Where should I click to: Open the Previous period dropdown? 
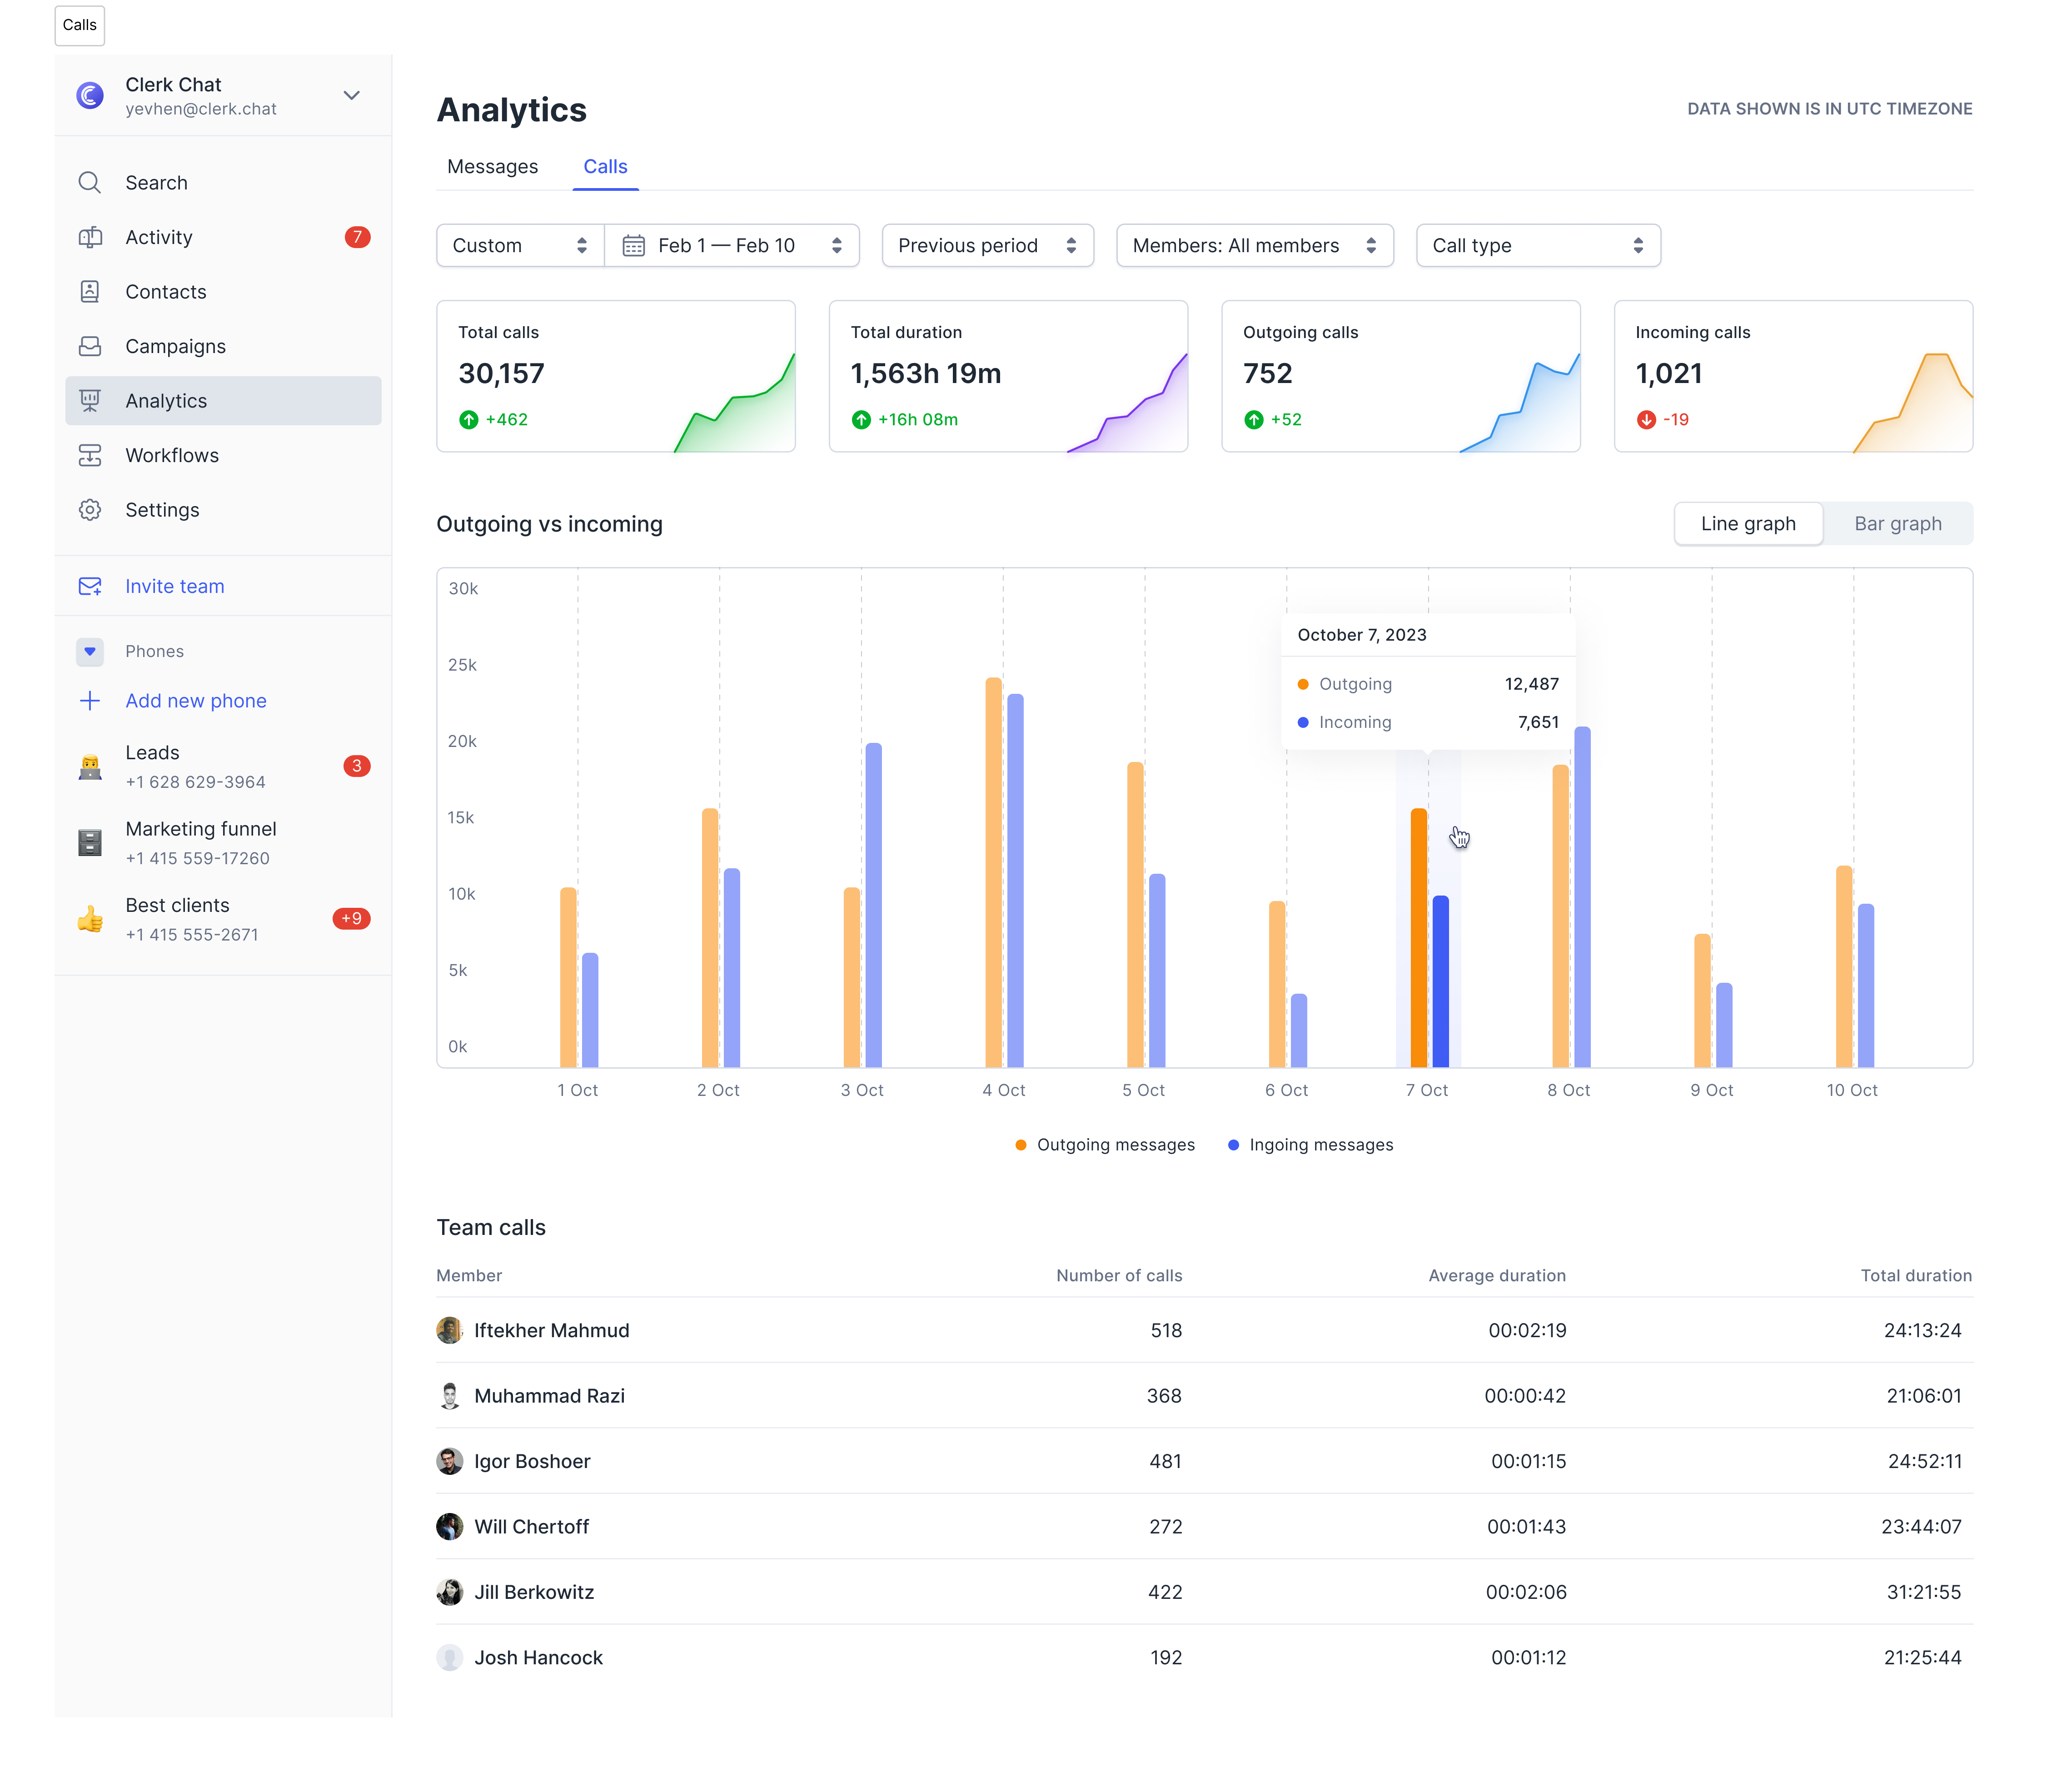(x=987, y=246)
